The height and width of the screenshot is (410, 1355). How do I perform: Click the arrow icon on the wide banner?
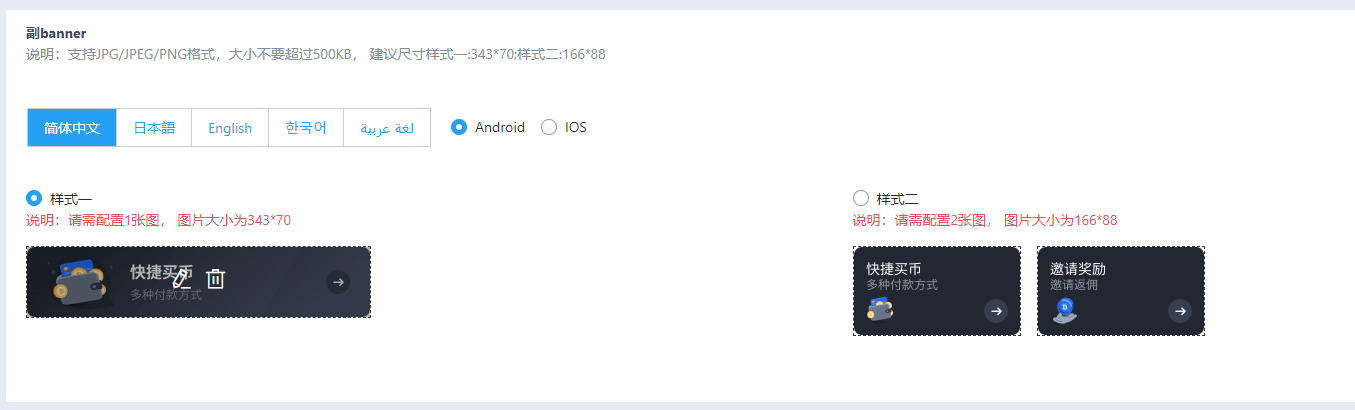[x=338, y=282]
